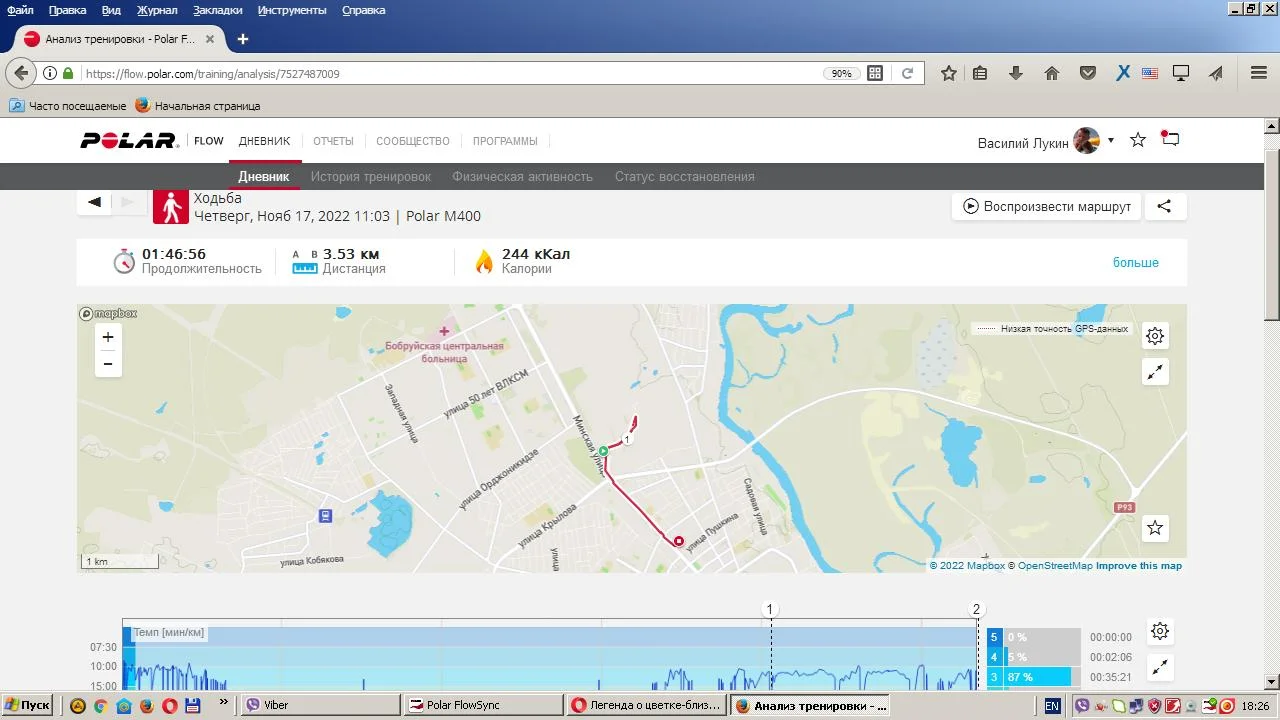The image size is (1280, 720).
Task: Open the map settings gear
Action: click(1155, 336)
